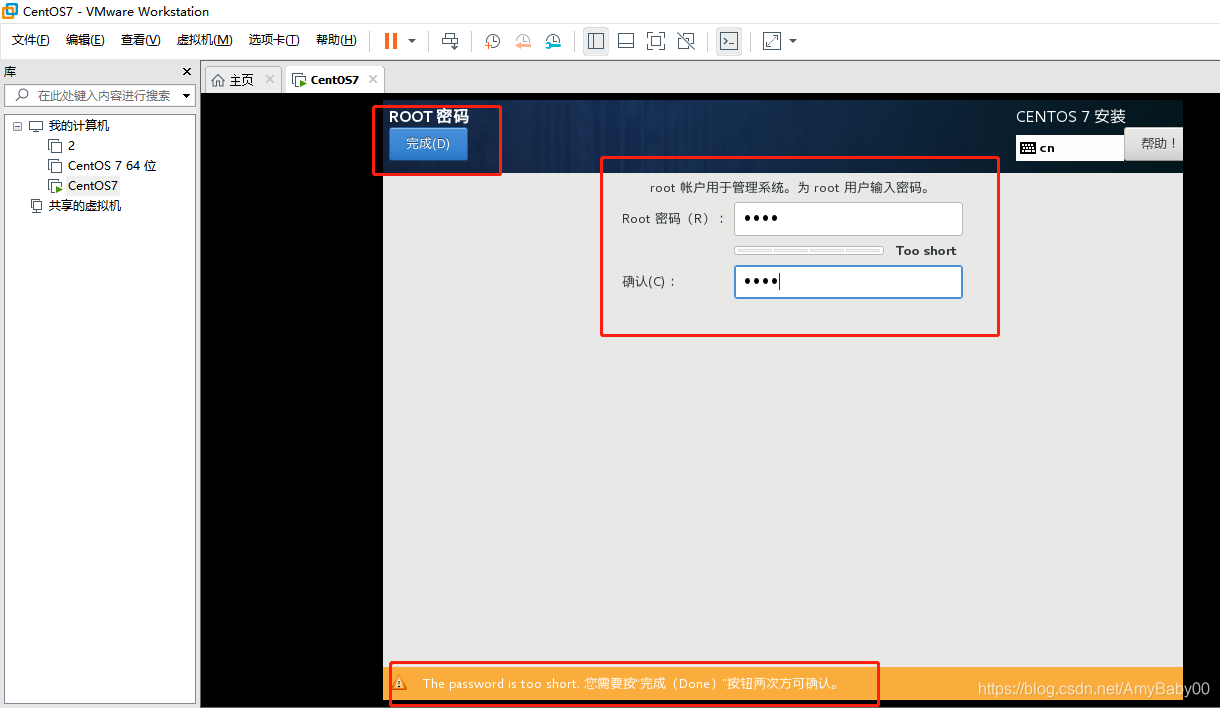Select 我的计算机 in the library
The image size is (1220, 708).
[x=79, y=126]
